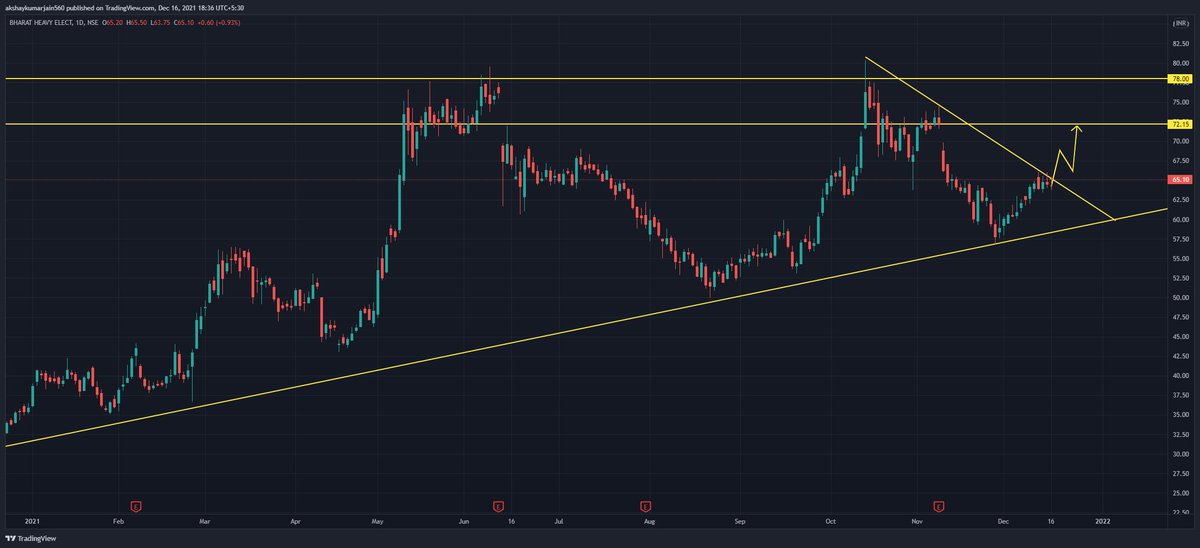Click the Oct label on time axis
Screen dimensions: 1200x548
tap(832, 521)
